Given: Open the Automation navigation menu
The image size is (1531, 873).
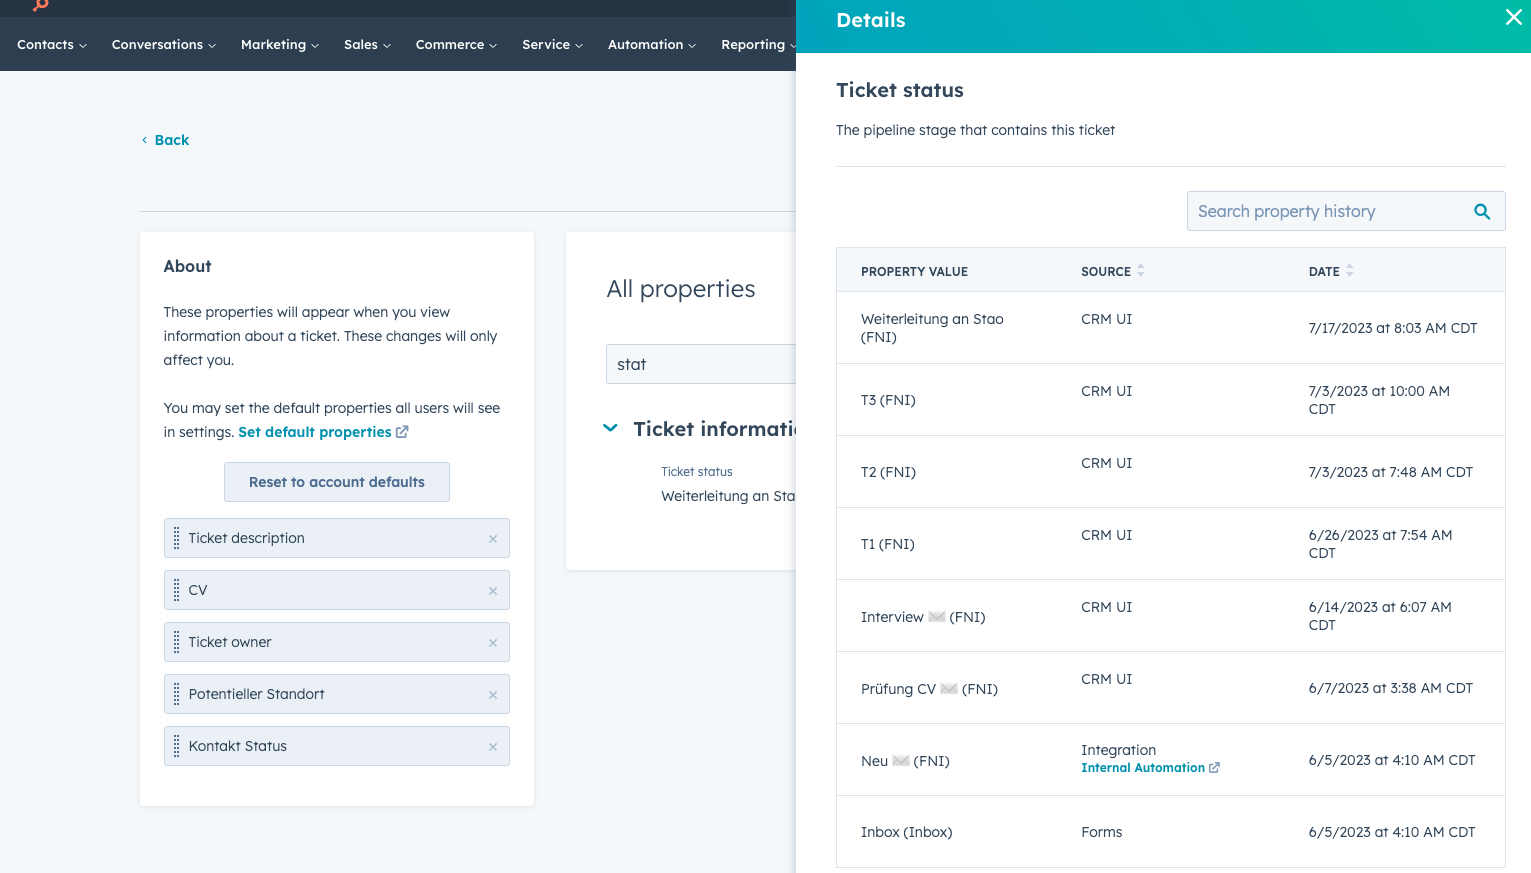Looking at the screenshot, I should (x=651, y=45).
